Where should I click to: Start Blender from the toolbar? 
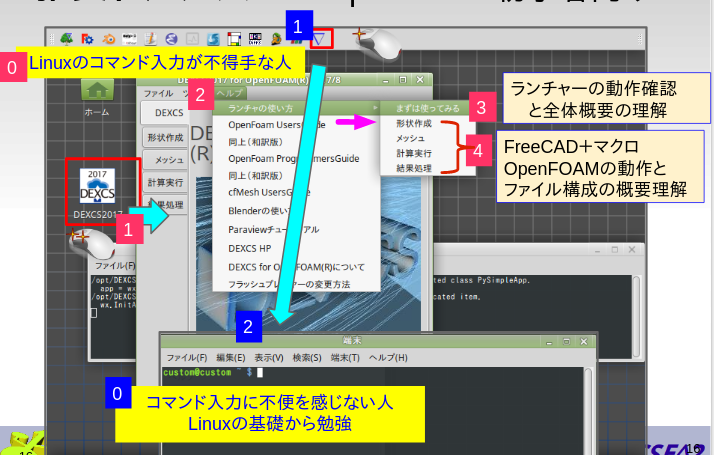[108, 39]
